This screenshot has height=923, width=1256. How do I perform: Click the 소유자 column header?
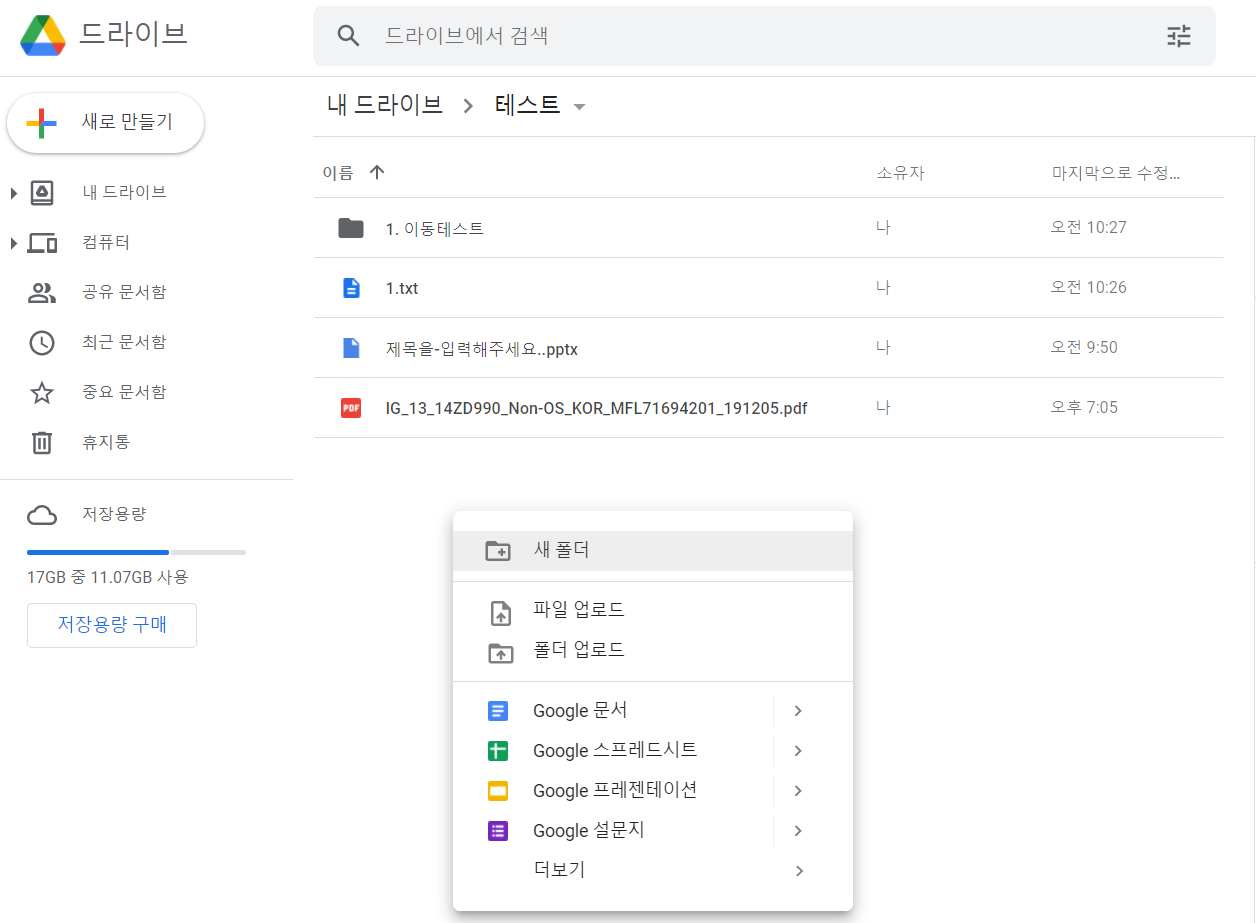pyautogui.click(x=900, y=173)
